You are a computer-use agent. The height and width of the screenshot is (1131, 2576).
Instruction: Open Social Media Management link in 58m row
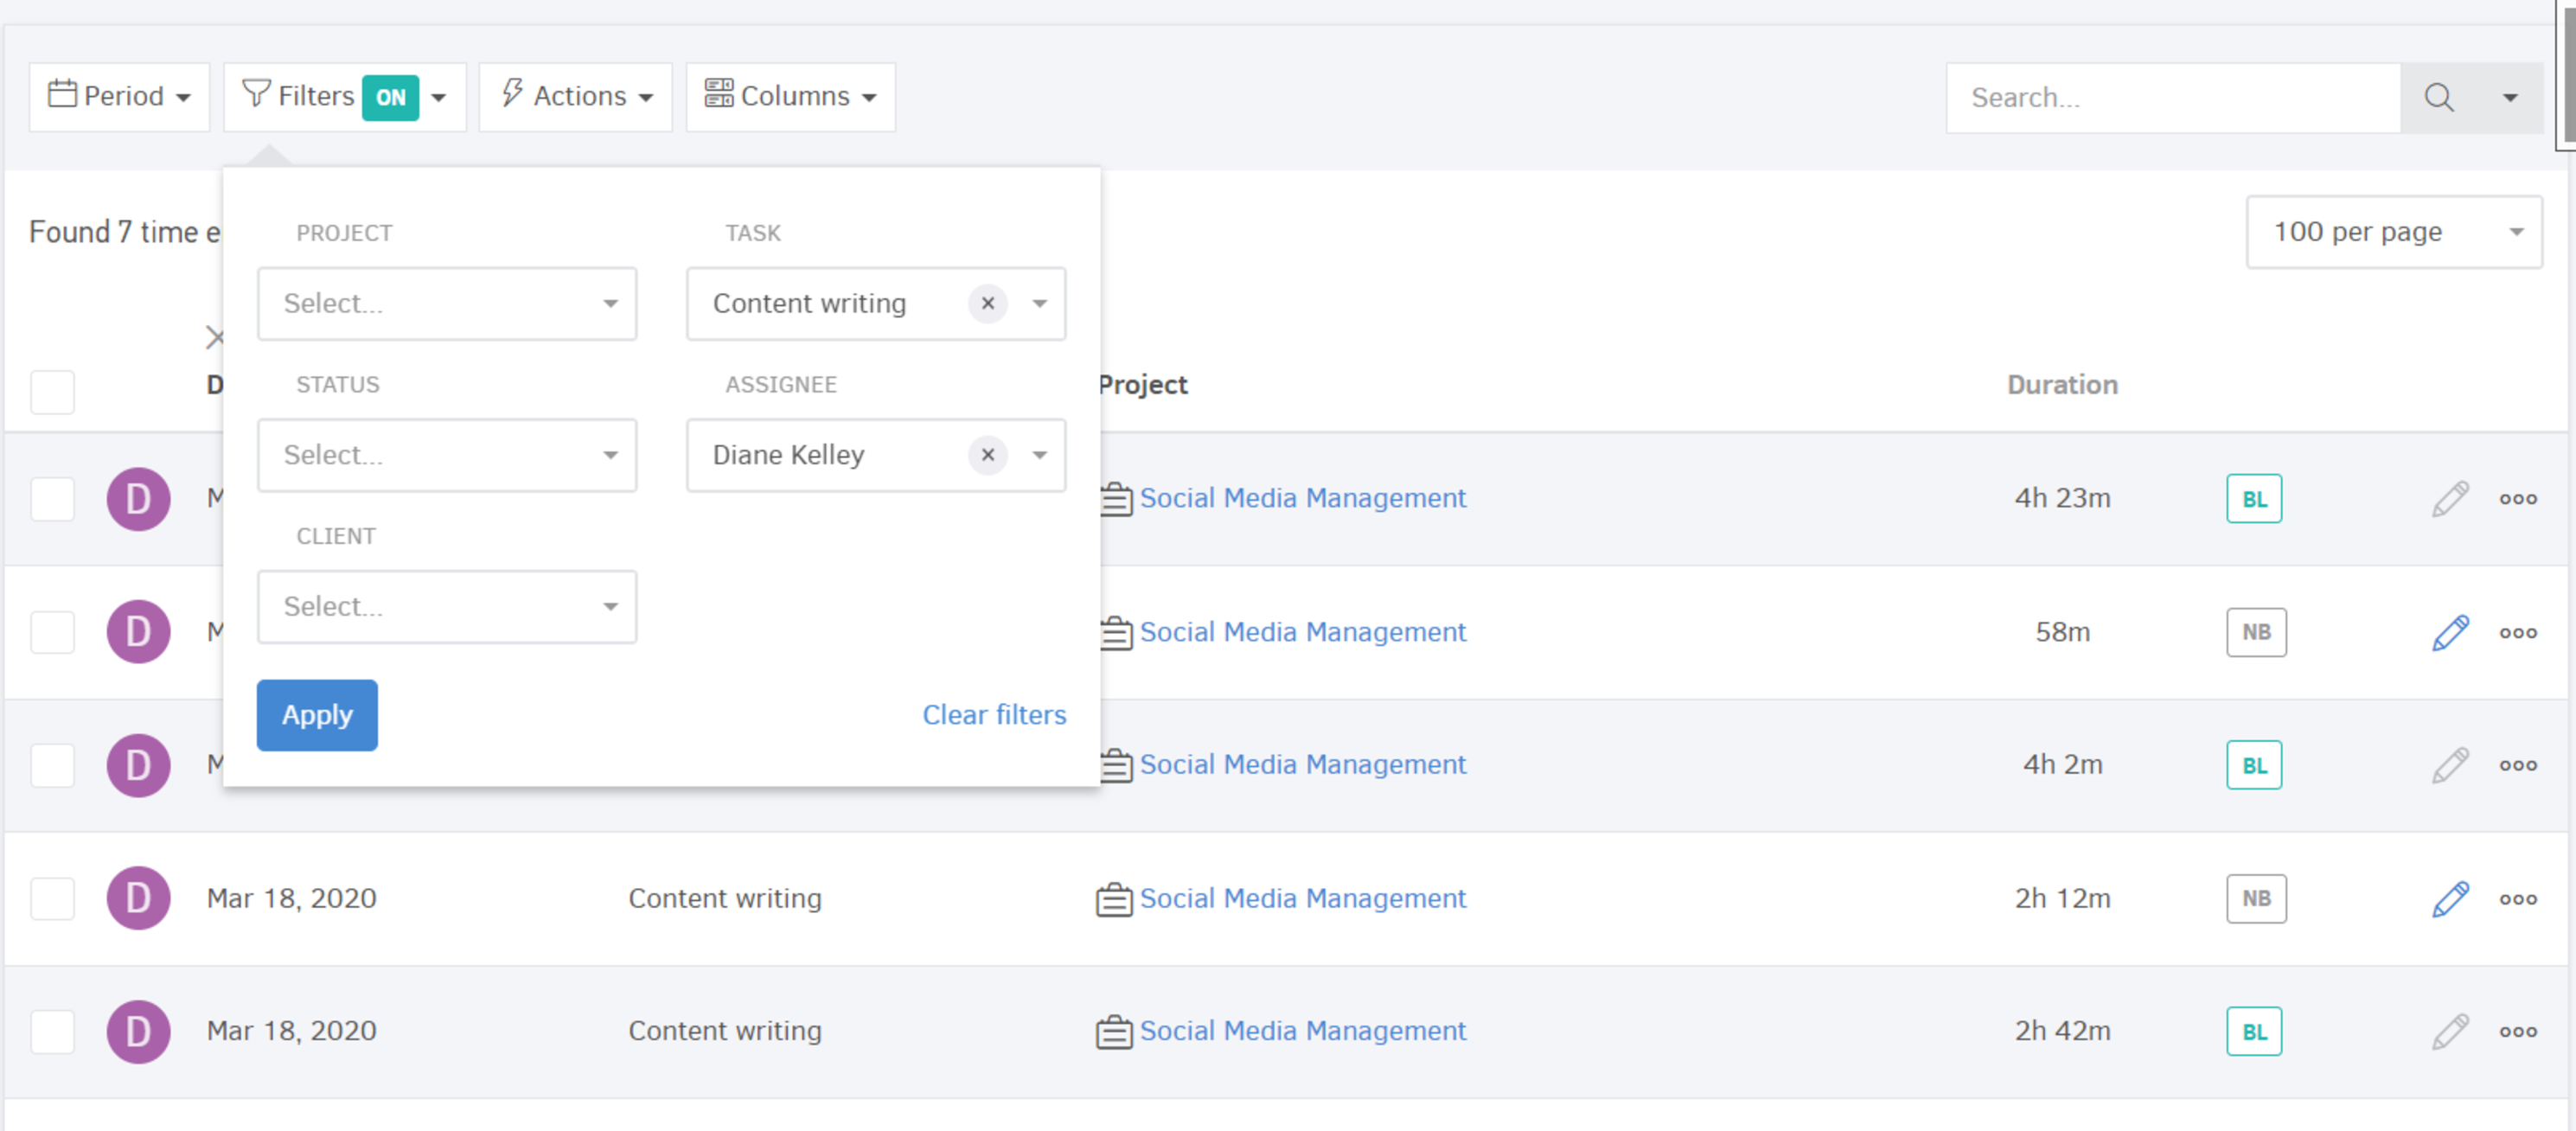coord(1302,632)
